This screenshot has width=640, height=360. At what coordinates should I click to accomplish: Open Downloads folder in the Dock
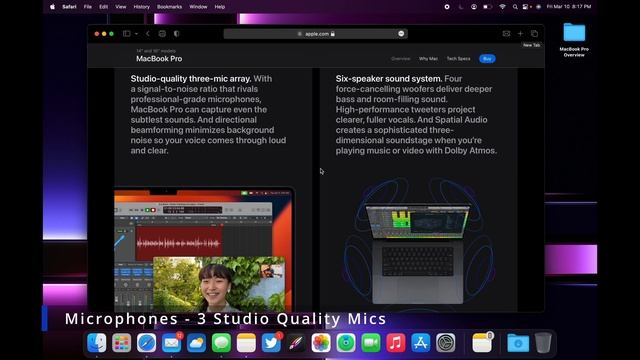coord(518,343)
